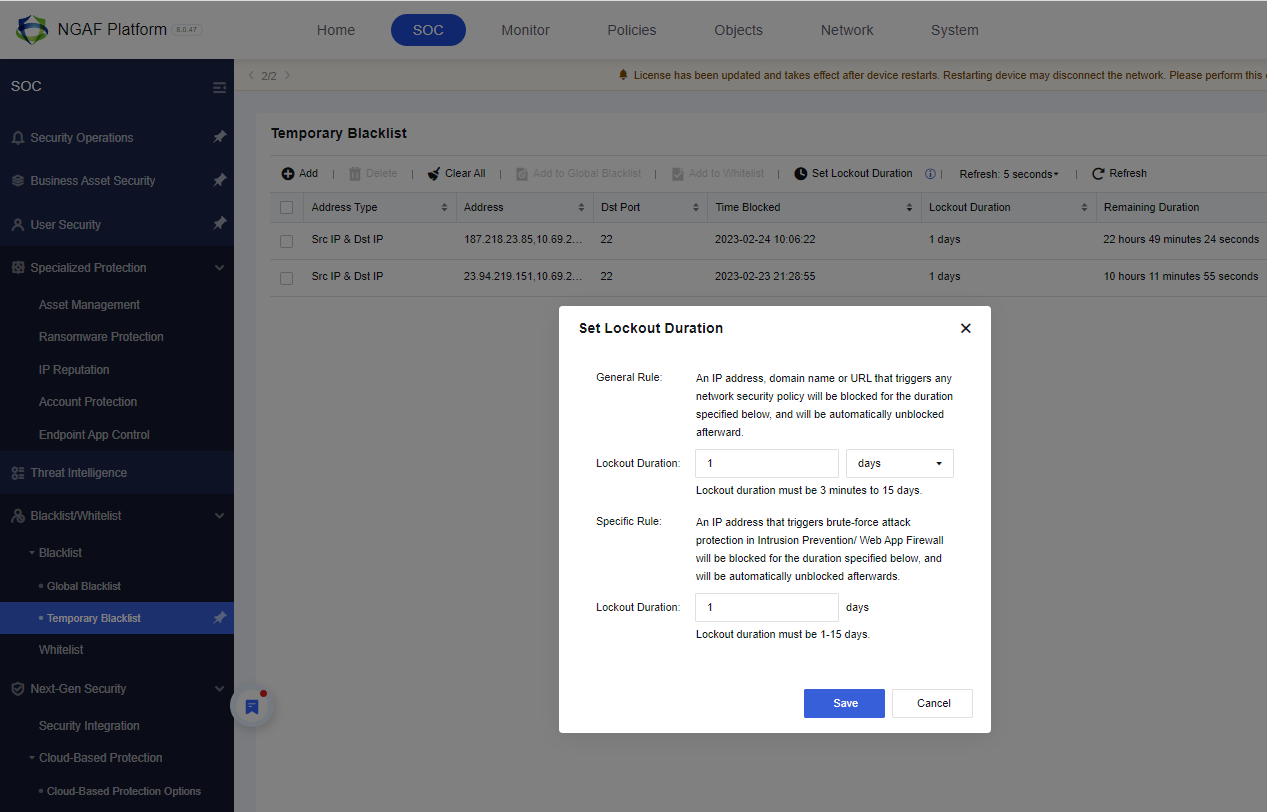Open the Refresh: 5 seconds dropdown
1267x812 pixels.
(1009, 174)
